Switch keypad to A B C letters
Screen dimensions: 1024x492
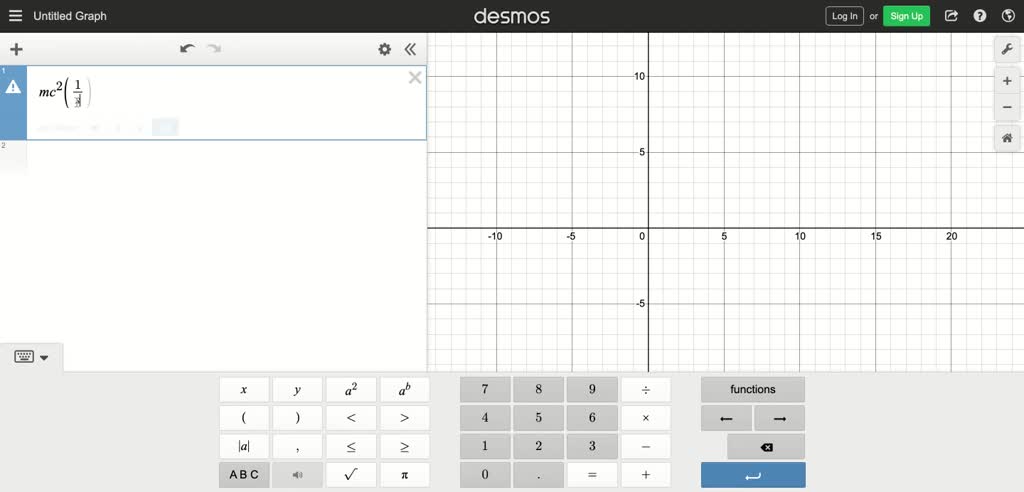click(244, 475)
